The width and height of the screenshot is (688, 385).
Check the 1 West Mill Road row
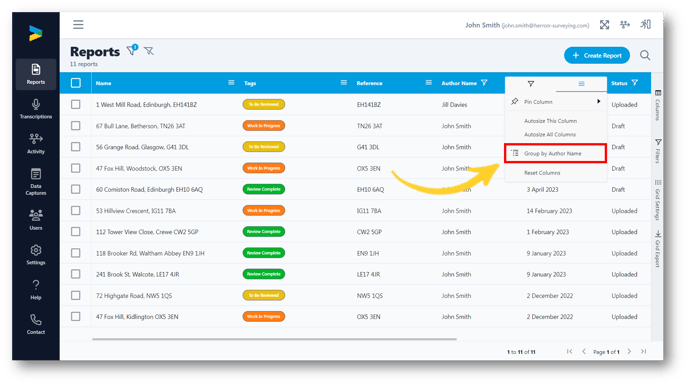tap(75, 104)
